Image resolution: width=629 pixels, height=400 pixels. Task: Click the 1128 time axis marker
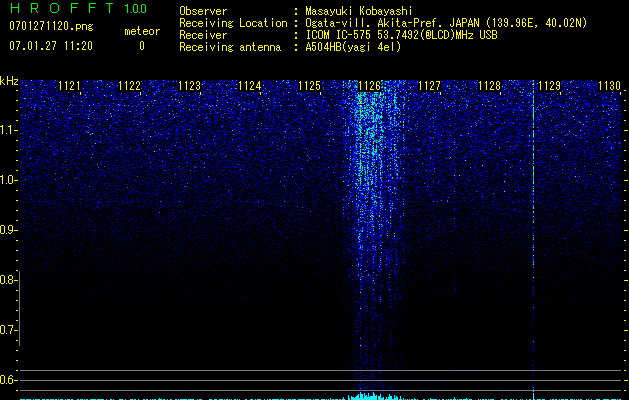click(x=490, y=86)
